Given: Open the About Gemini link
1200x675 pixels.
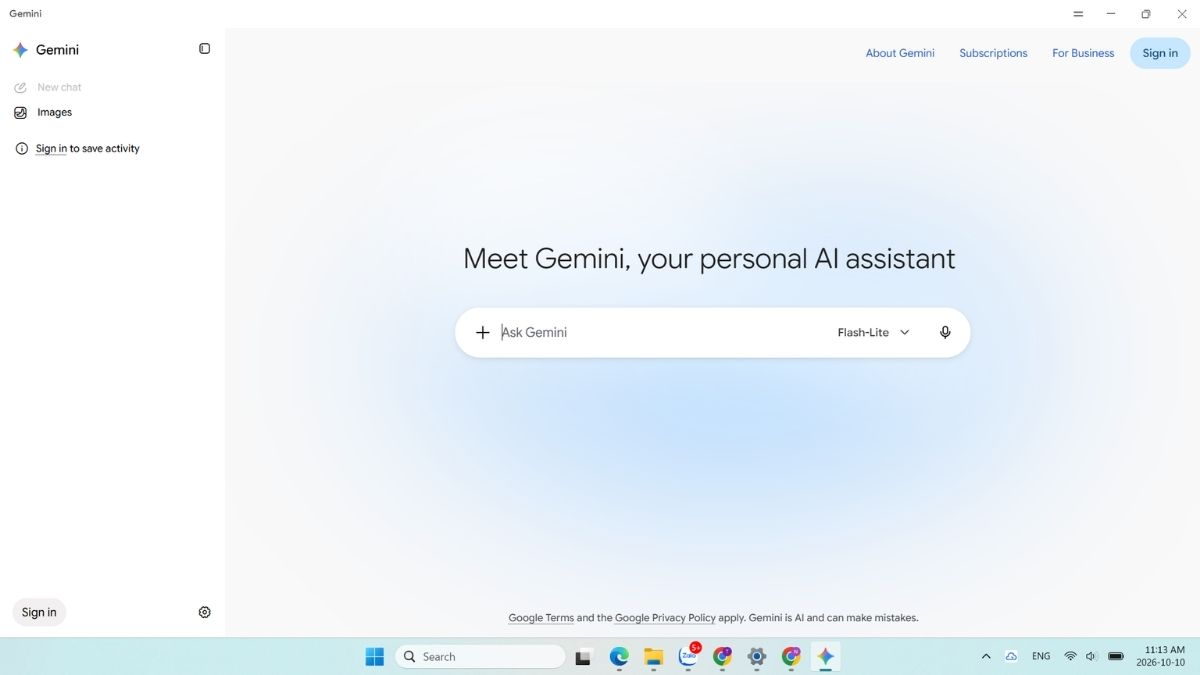Looking at the screenshot, I should [900, 53].
